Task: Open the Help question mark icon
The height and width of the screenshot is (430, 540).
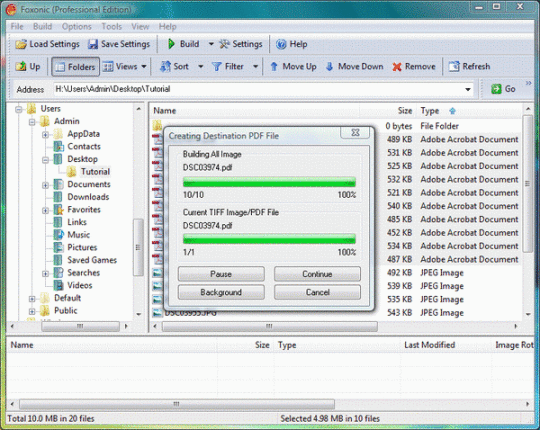Action: coord(281,44)
